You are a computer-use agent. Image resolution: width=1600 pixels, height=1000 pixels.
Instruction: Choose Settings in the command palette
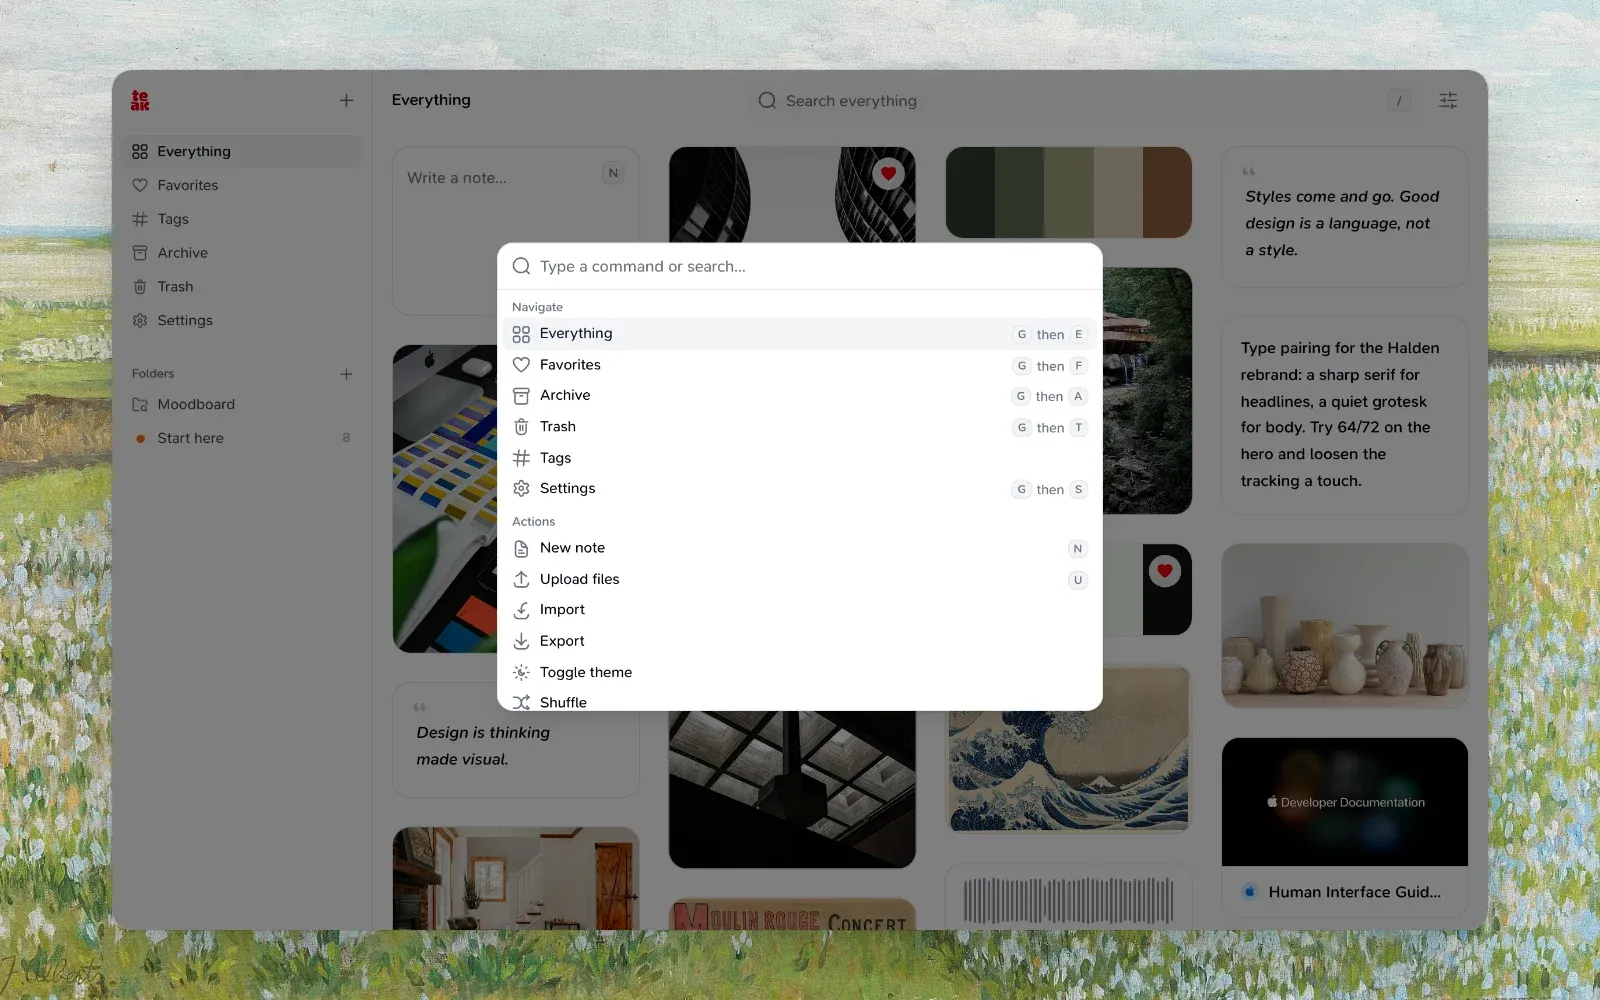click(800, 489)
